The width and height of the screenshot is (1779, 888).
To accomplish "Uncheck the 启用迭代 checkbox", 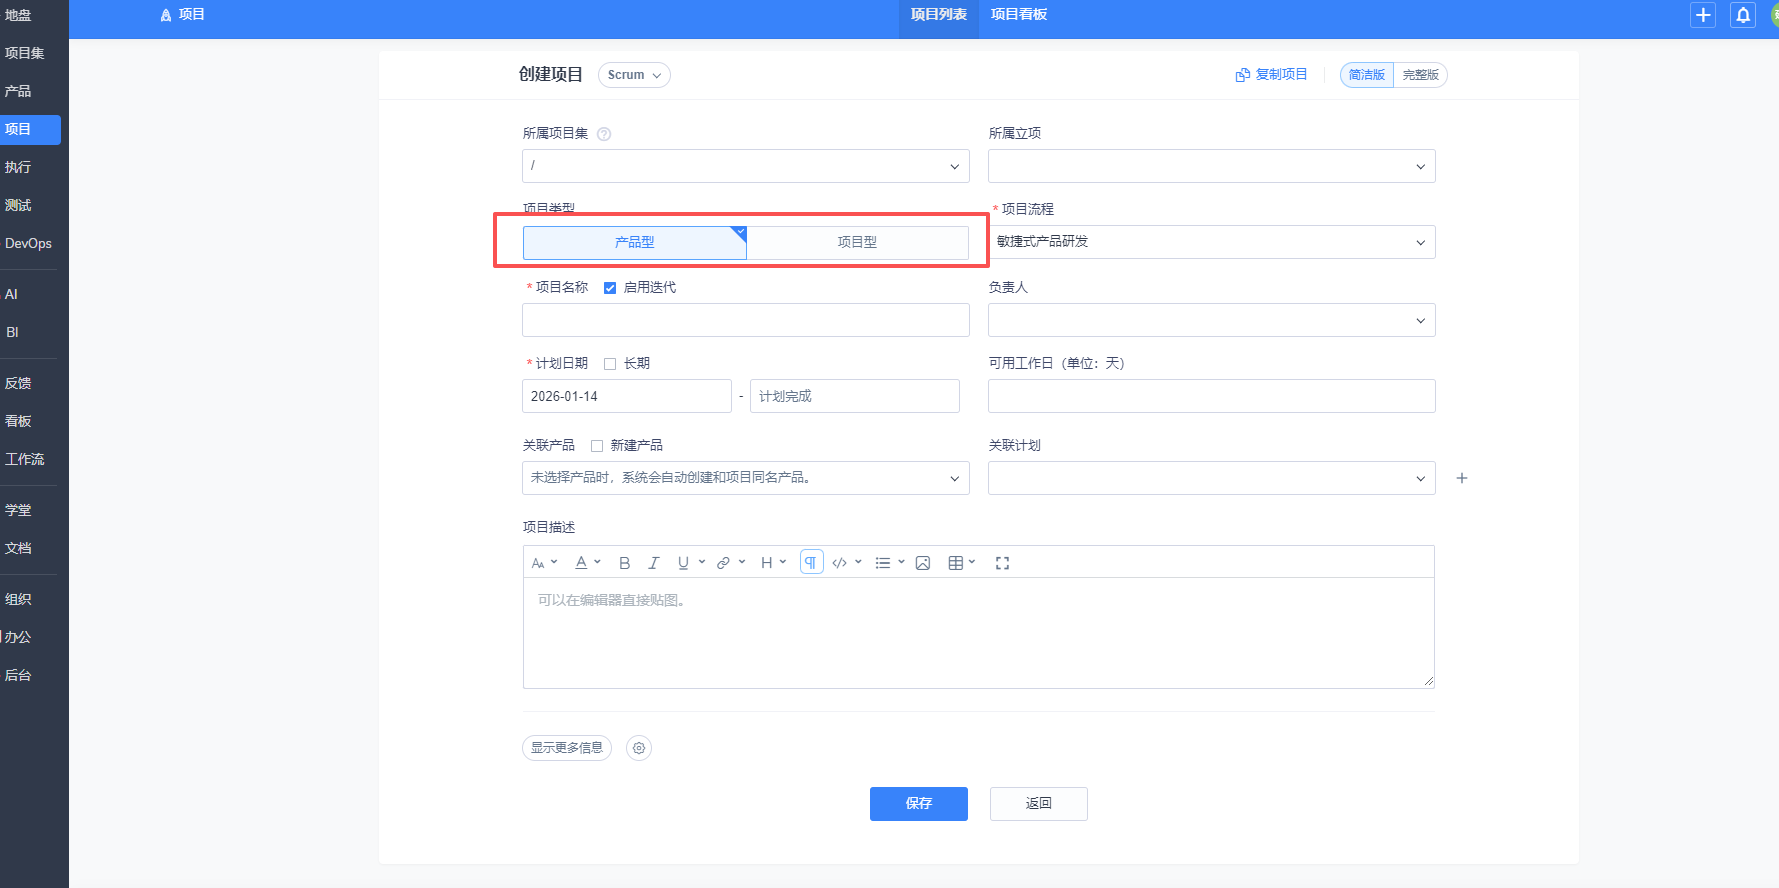I will pyautogui.click(x=610, y=288).
